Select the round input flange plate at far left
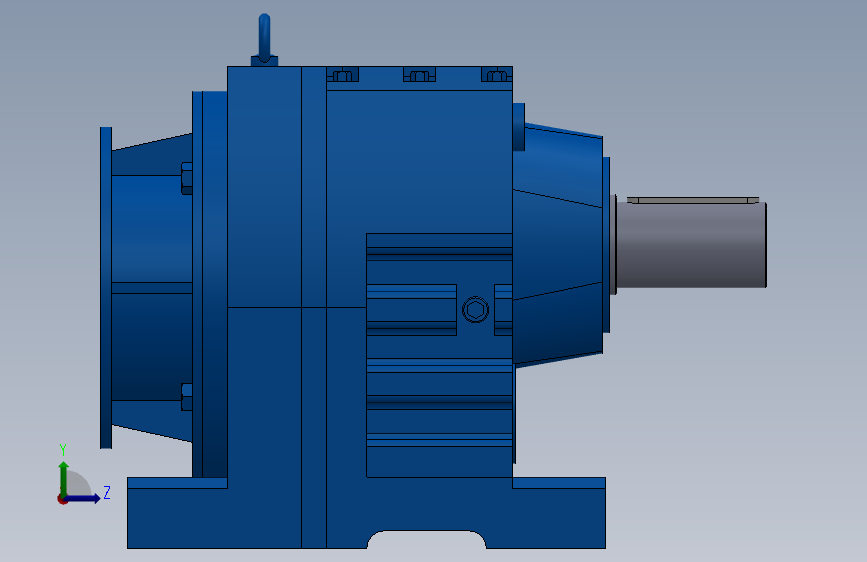 pyautogui.click(x=106, y=288)
